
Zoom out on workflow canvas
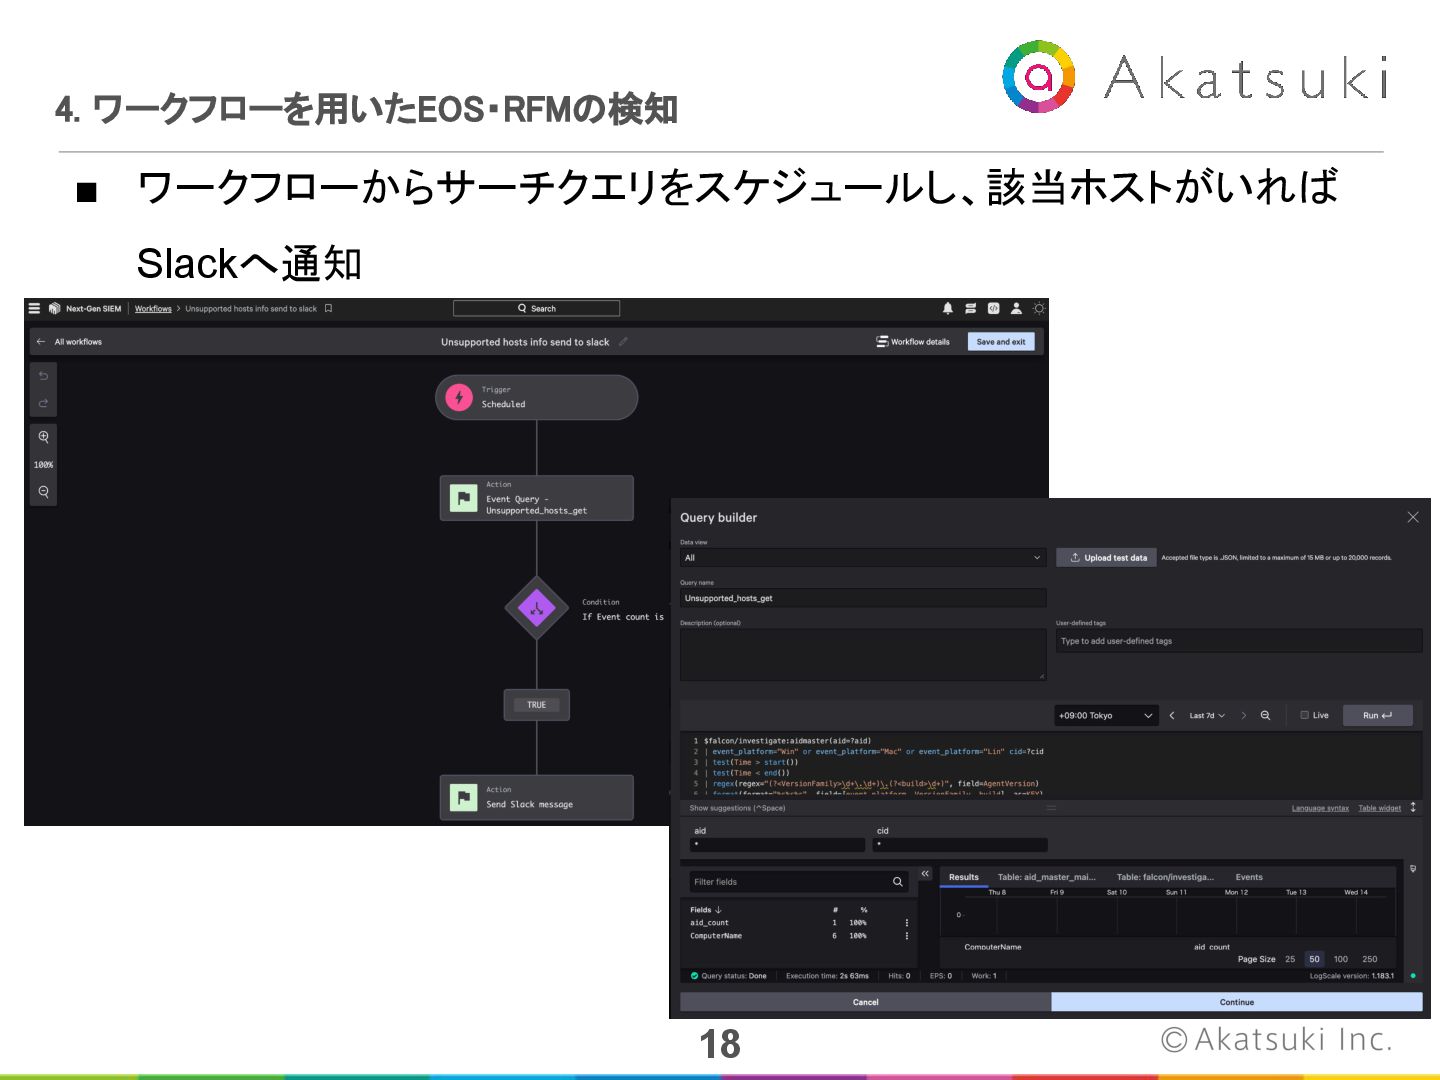pos(43,492)
